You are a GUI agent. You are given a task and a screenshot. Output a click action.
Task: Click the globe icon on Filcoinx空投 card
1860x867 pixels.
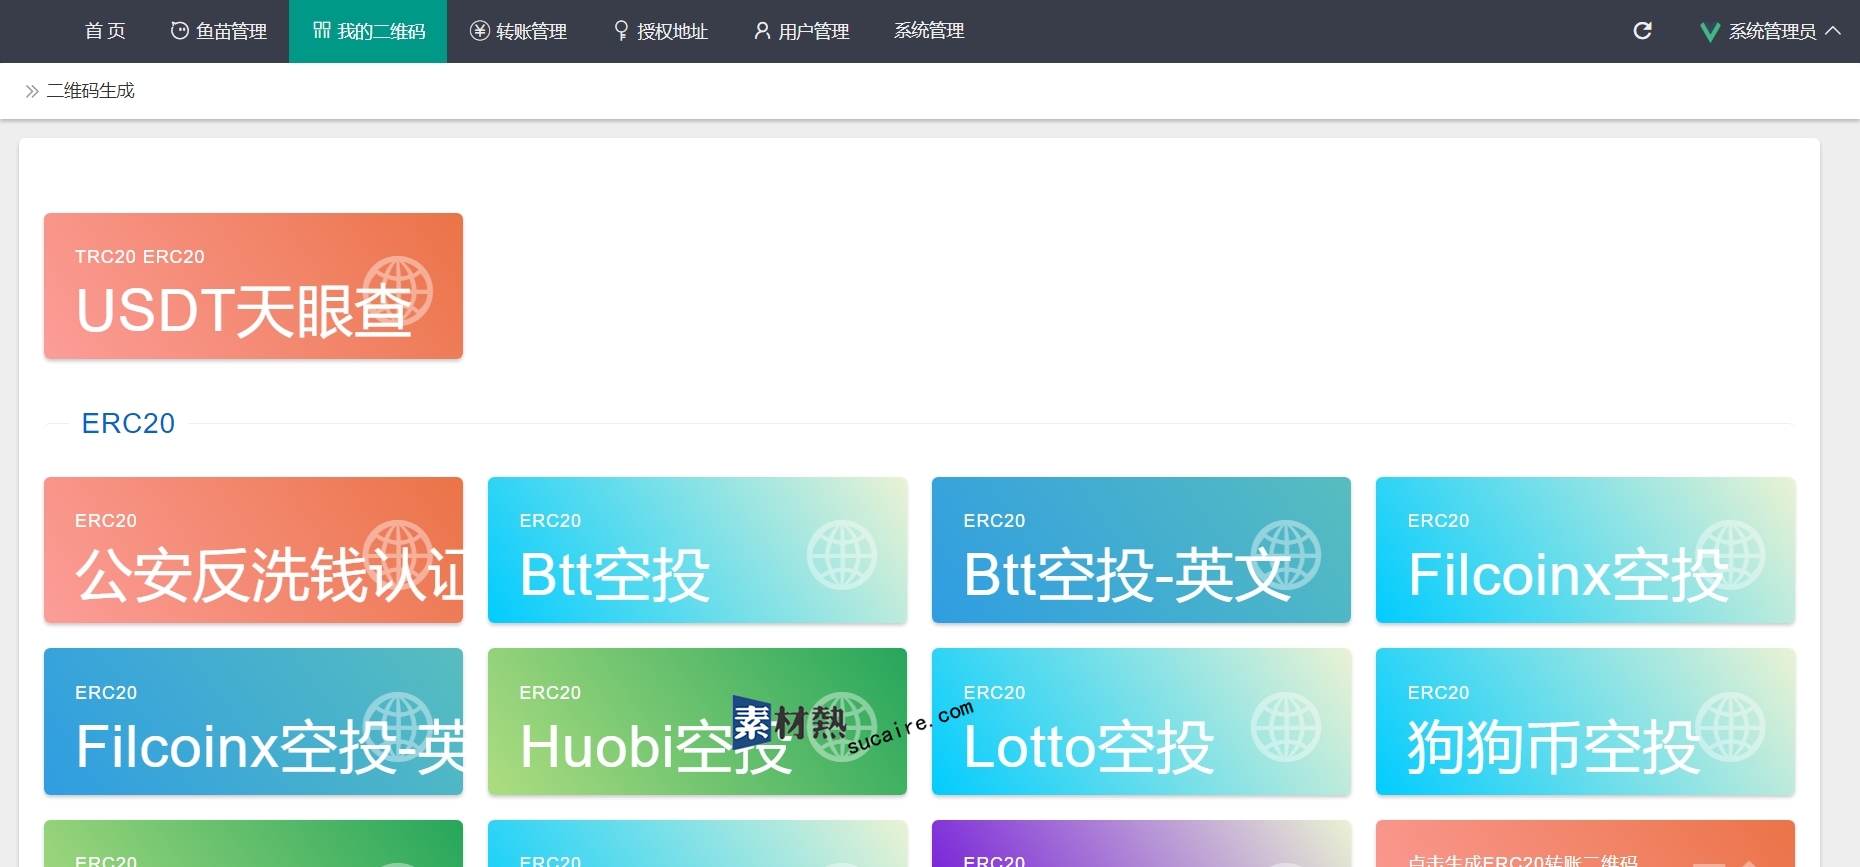(1730, 555)
